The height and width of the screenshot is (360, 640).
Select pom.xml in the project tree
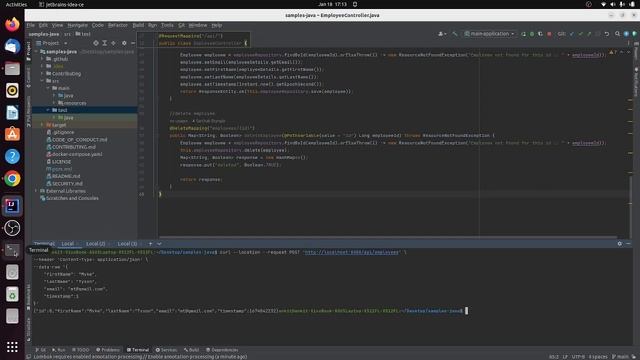point(61,169)
